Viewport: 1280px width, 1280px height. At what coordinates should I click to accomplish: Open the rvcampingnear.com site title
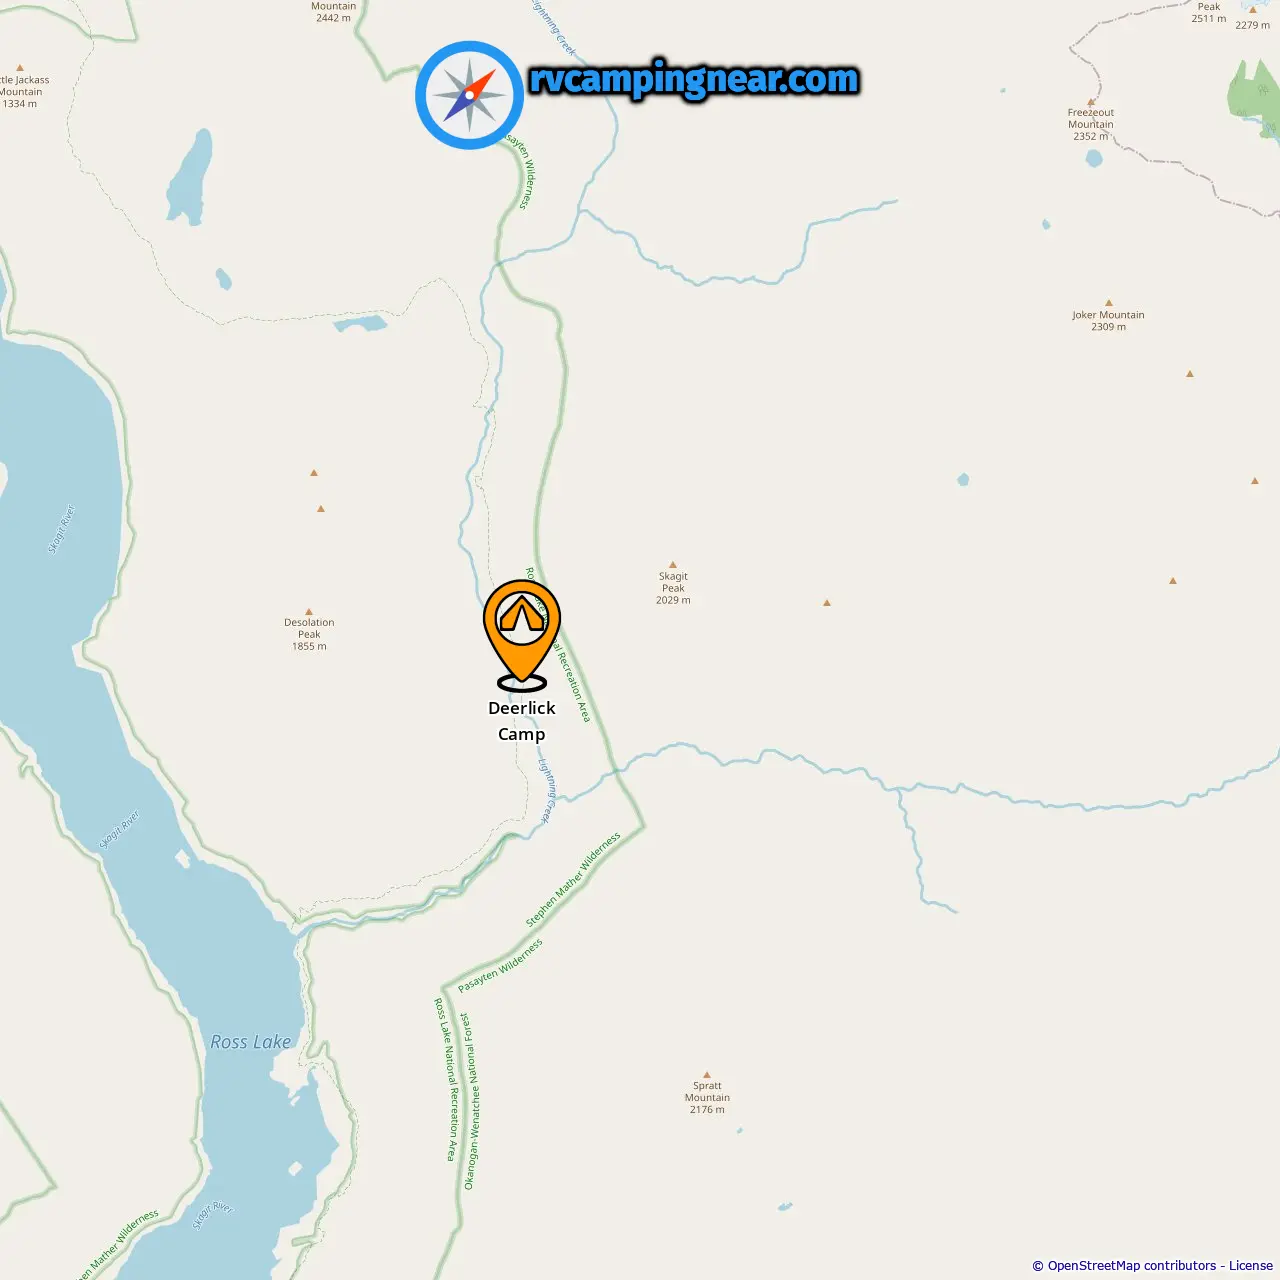(694, 79)
